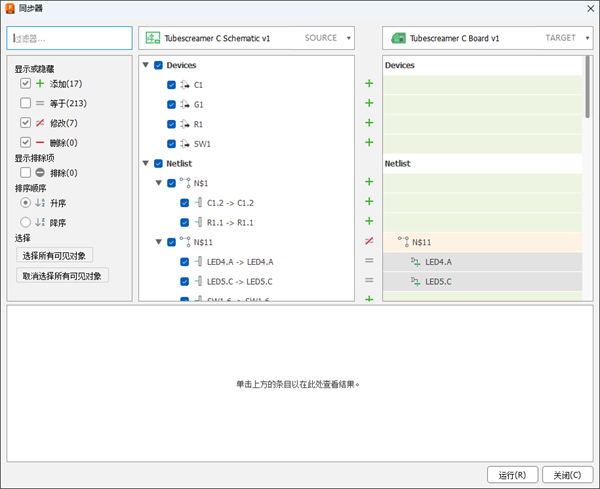Select N$11 in the target panel
The height and width of the screenshot is (489, 600).
click(x=421, y=242)
